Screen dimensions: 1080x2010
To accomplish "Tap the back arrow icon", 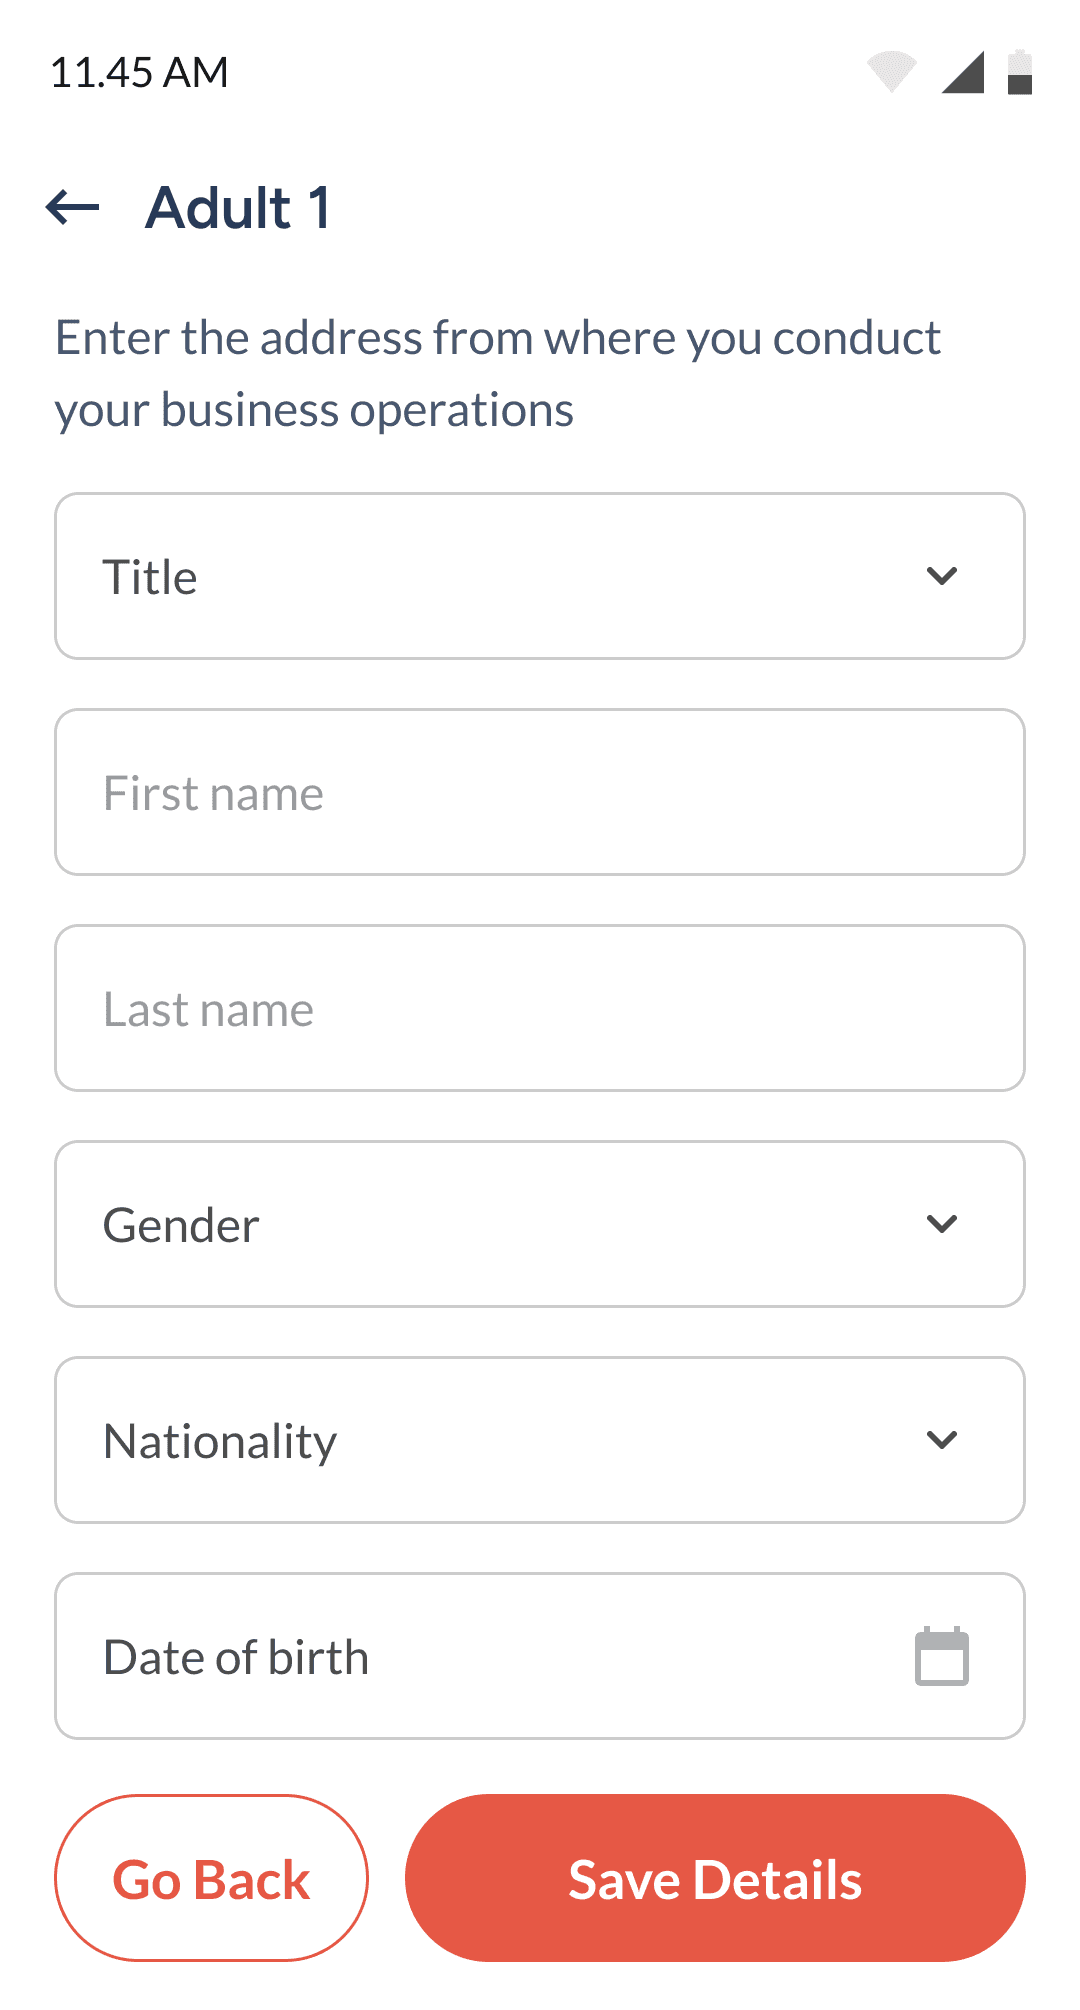I will tap(73, 208).
